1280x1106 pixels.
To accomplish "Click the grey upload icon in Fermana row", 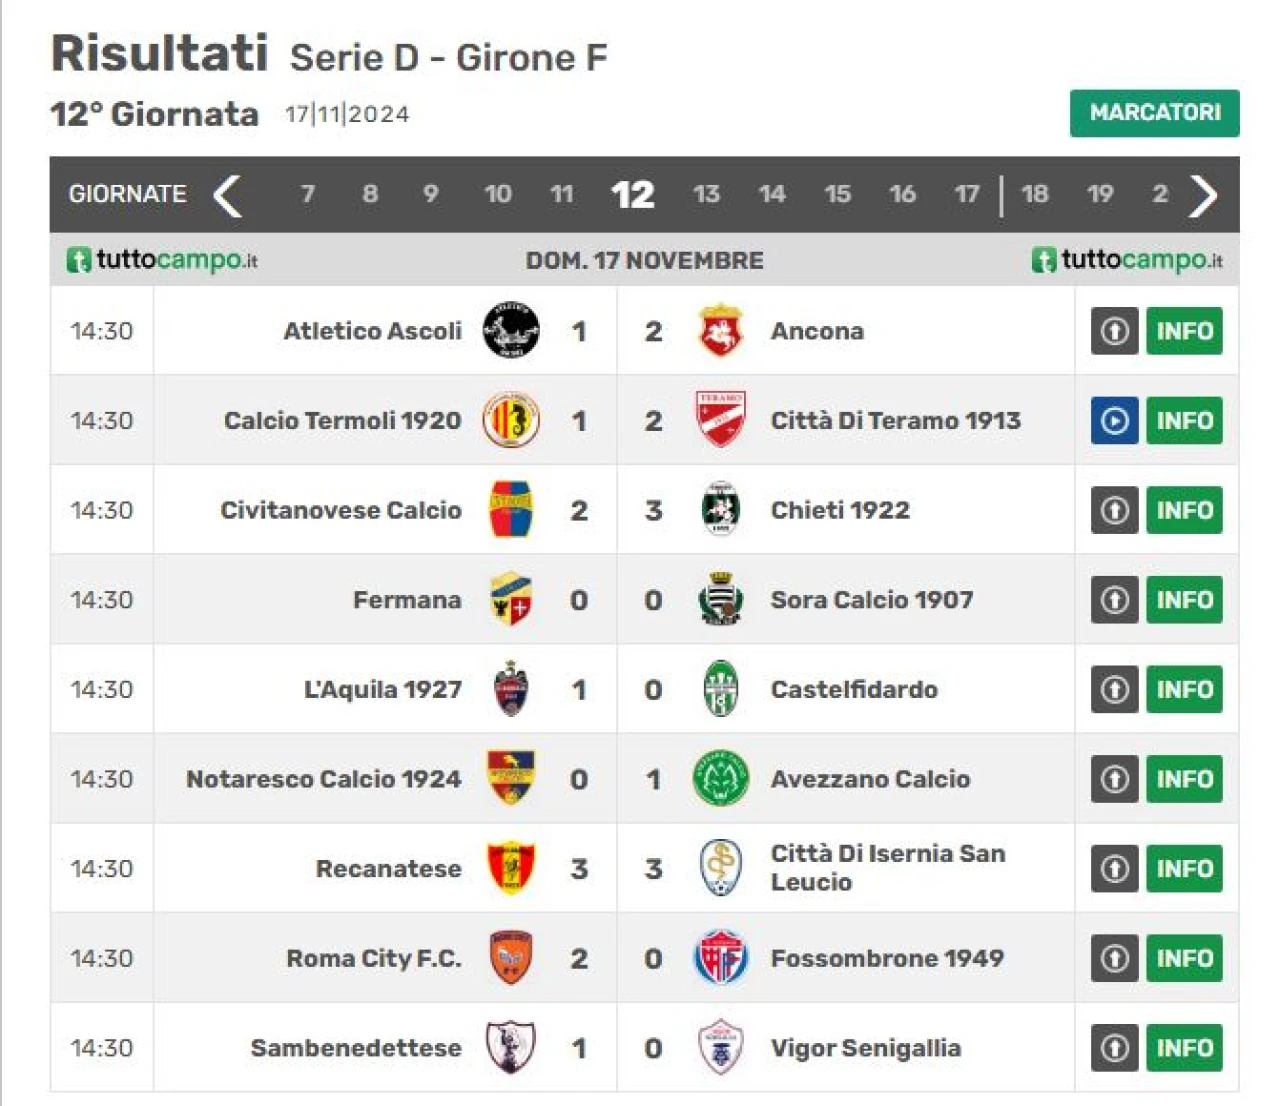I will [1114, 599].
